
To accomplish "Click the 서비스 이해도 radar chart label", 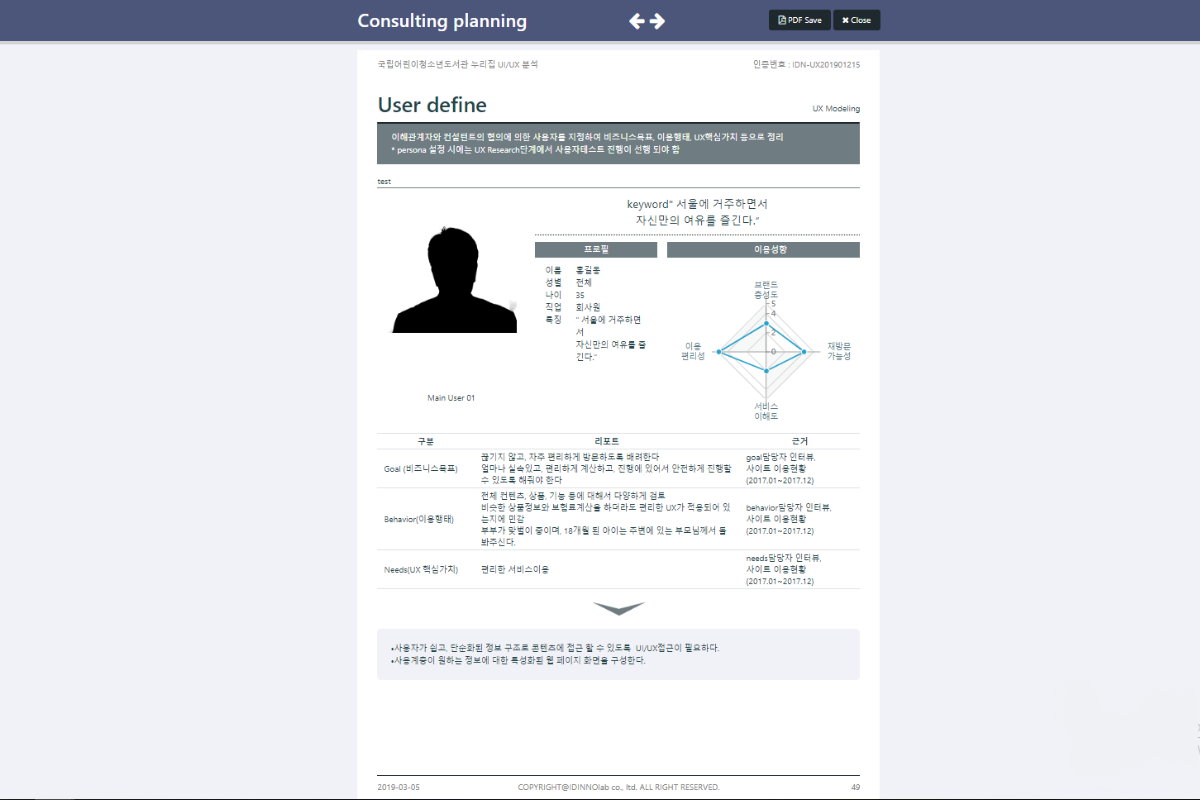I will [766, 410].
